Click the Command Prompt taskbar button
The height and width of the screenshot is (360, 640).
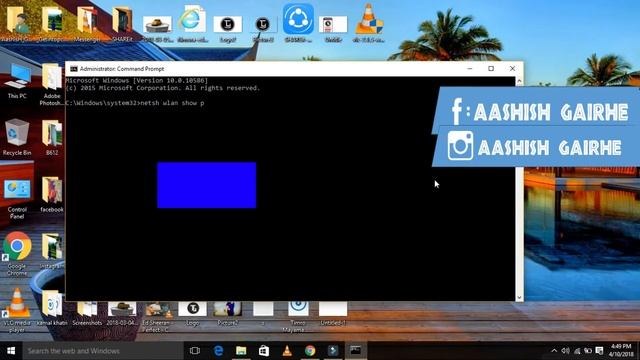click(356, 351)
